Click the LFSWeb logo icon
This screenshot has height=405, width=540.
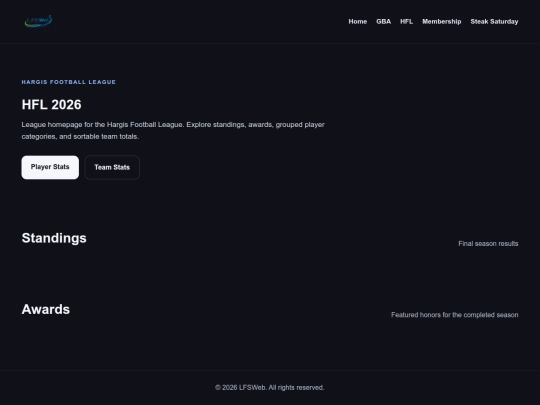pos(38,21)
